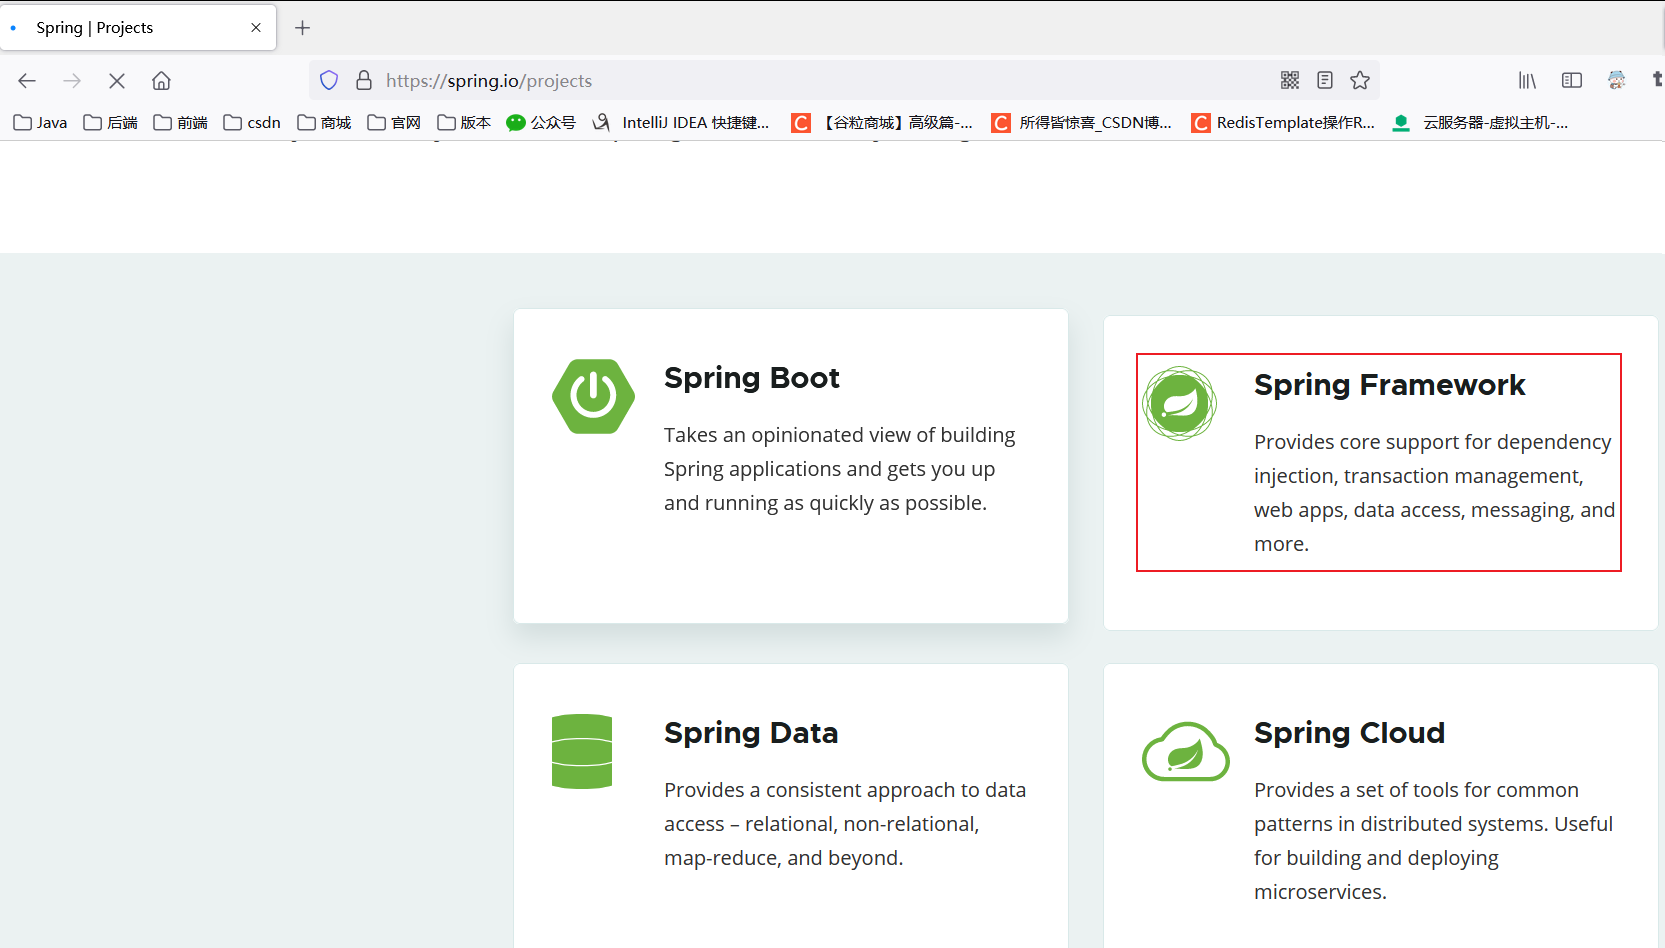Click the Spring Boot power icon
The height and width of the screenshot is (948, 1665).
593,396
